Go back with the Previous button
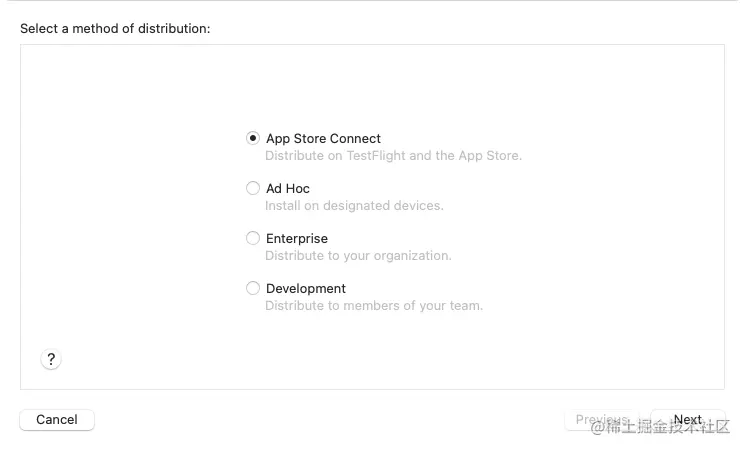This screenshot has width=745, height=450. (602, 420)
